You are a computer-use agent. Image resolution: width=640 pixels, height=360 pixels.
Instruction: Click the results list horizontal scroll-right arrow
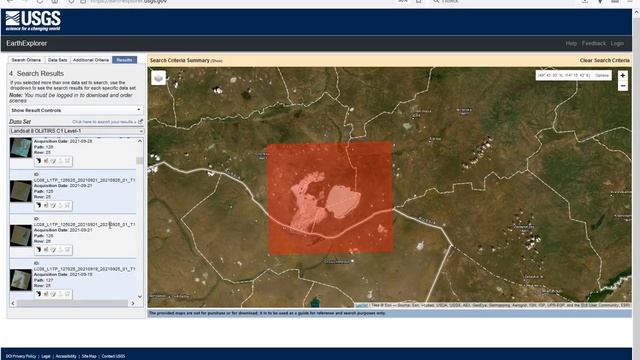coord(133,303)
